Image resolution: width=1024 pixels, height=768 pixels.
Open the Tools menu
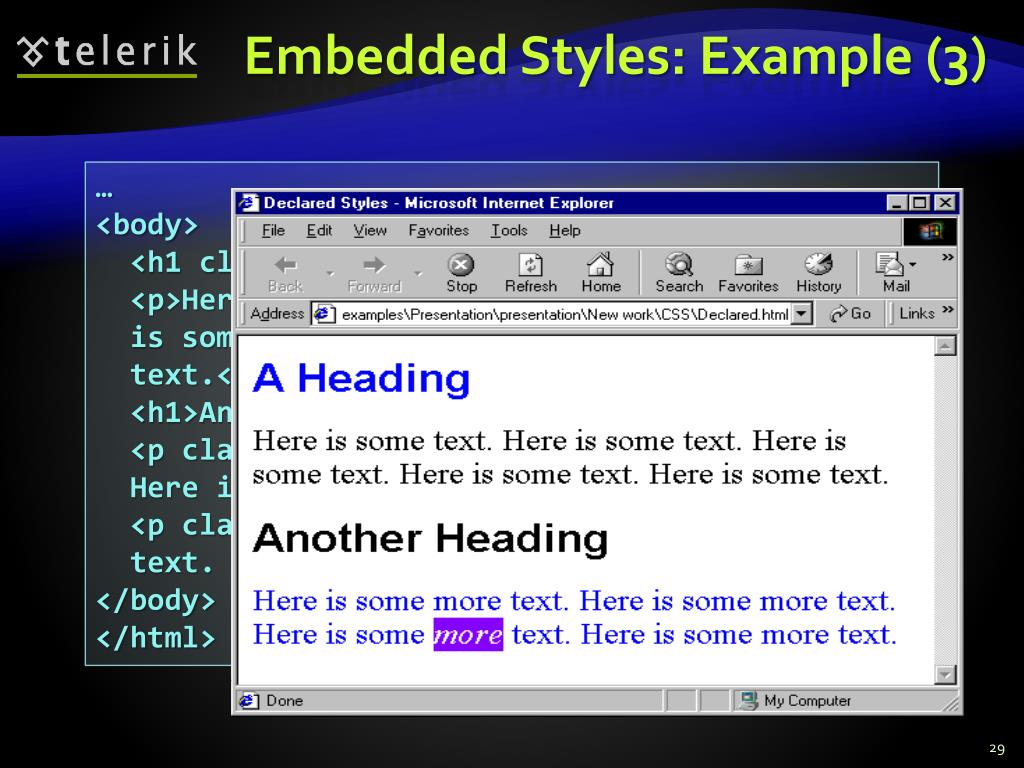(509, 231)
